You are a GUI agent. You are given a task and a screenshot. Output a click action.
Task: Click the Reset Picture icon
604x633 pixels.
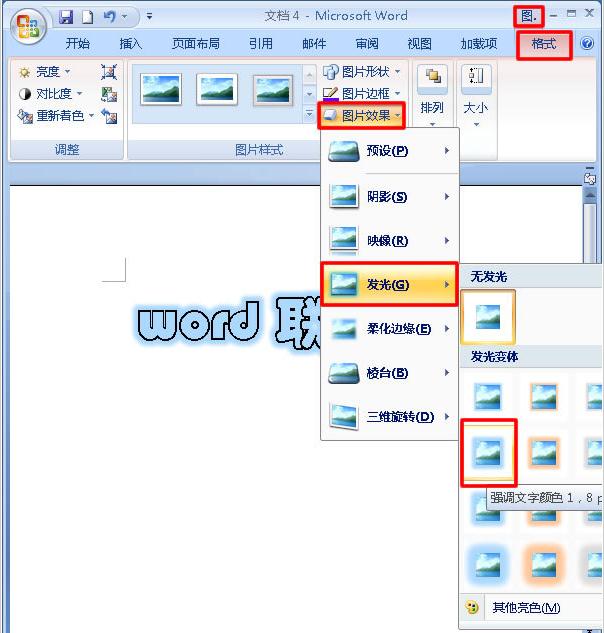point(109,117)
